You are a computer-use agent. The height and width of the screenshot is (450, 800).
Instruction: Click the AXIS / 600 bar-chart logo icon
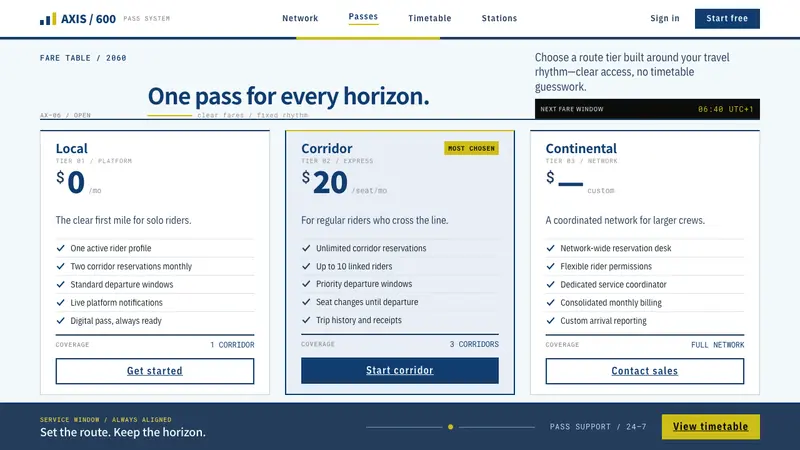pos(48,19)
